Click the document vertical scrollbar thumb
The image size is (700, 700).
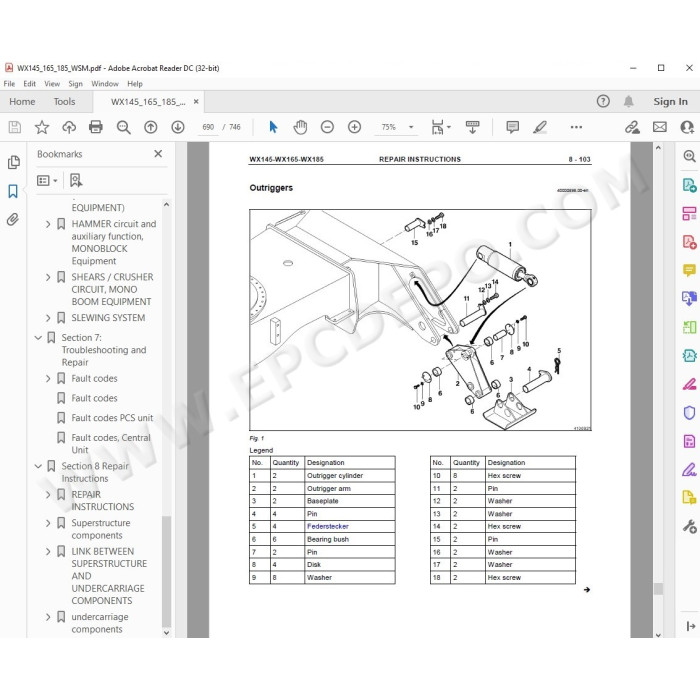pyautogui.click(x=658, y=589)
